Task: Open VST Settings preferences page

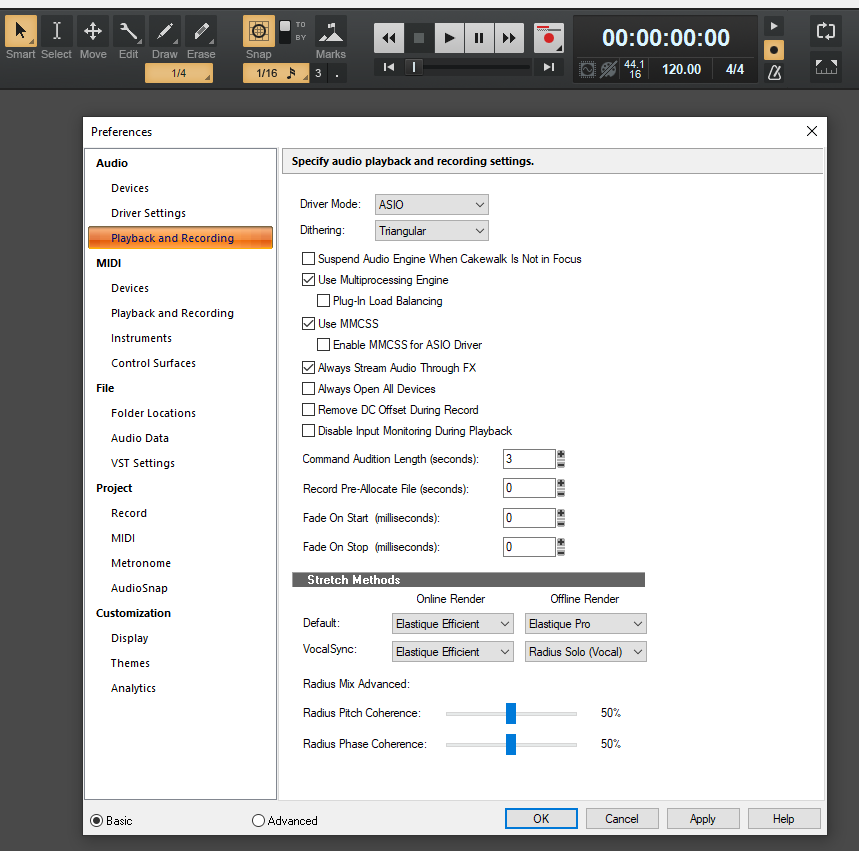Action: pos(143,463)
